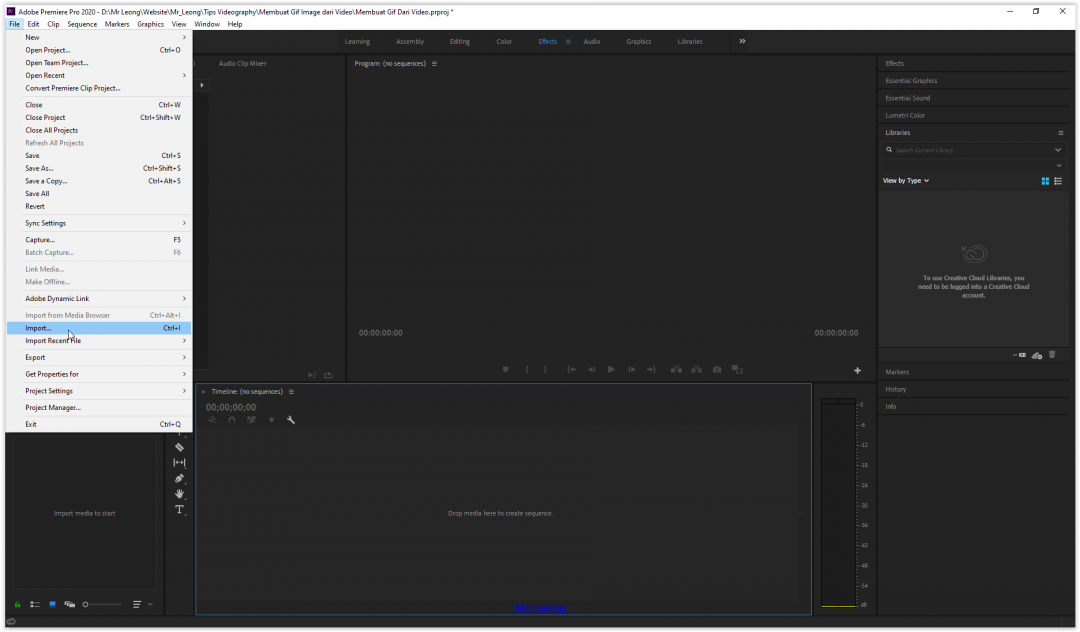Click the plus Button Editor in Program monitor
This screenshot has width=1080, height=632.
pyautogui.click(x=857, y=370)
